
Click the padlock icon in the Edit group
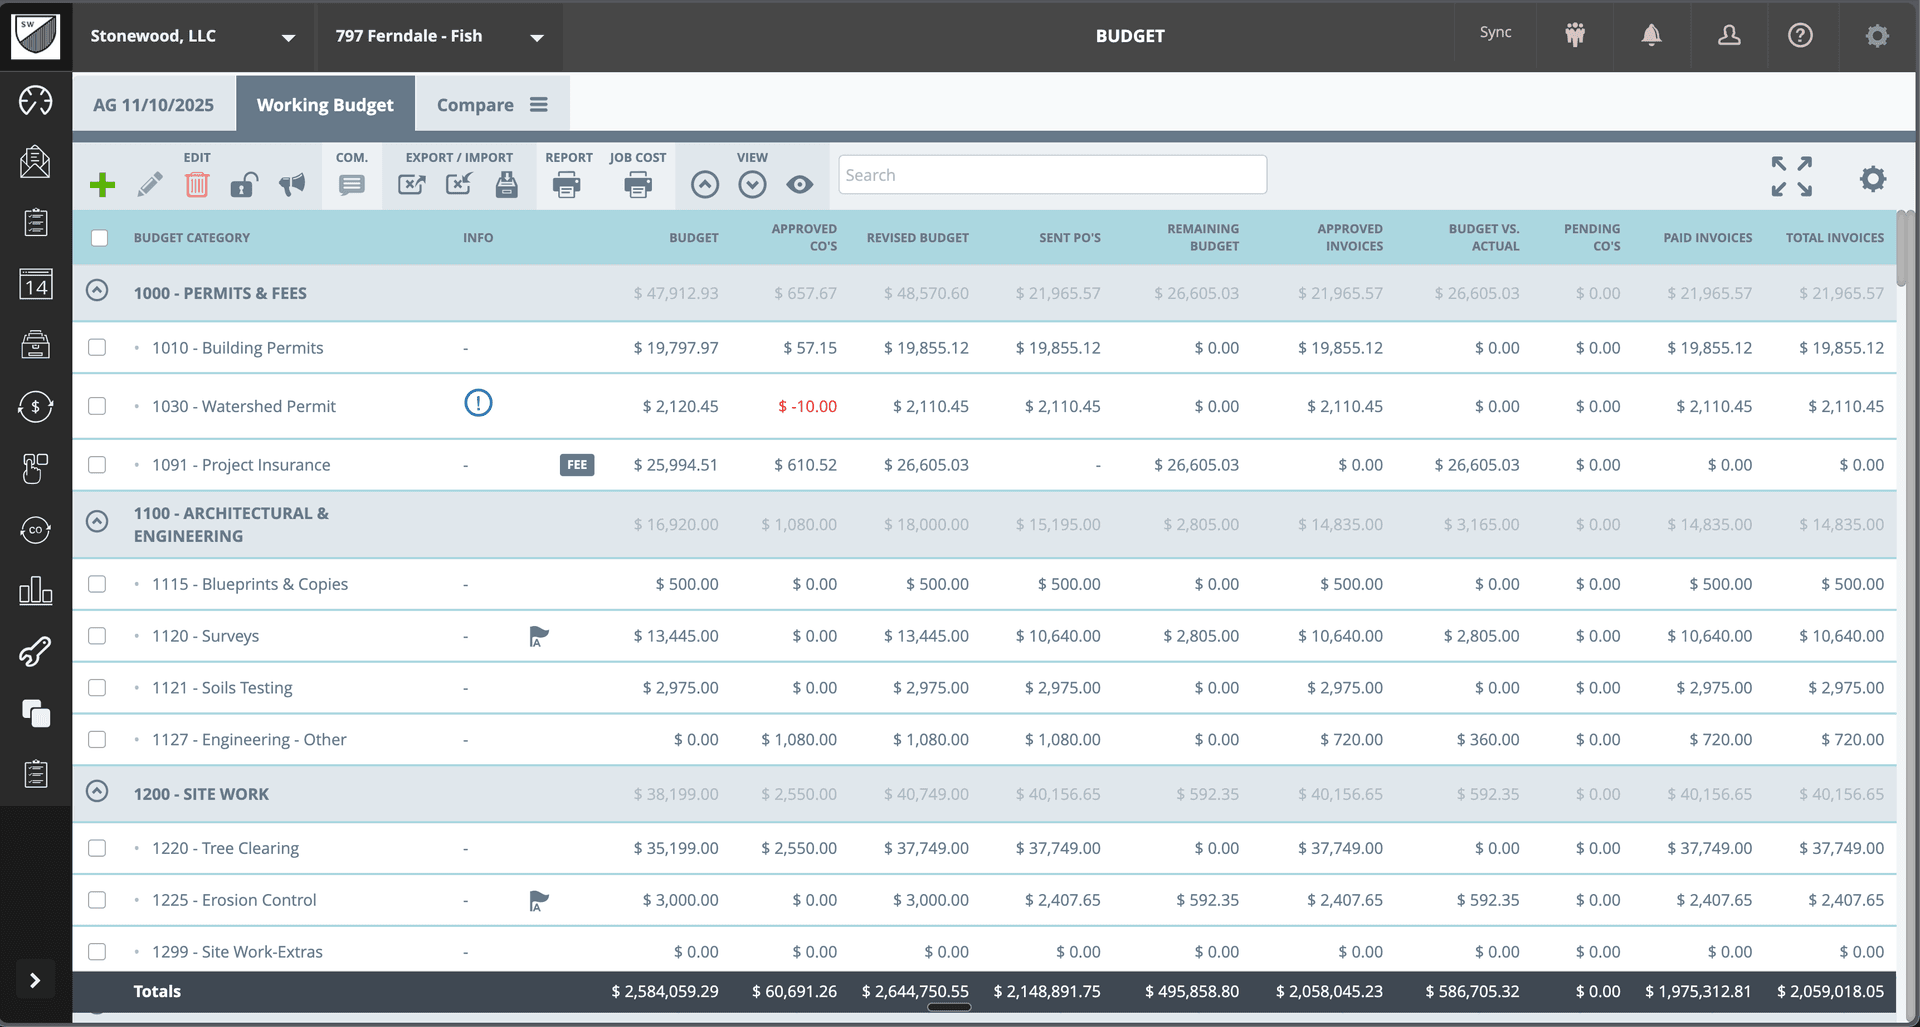[244, 184]
